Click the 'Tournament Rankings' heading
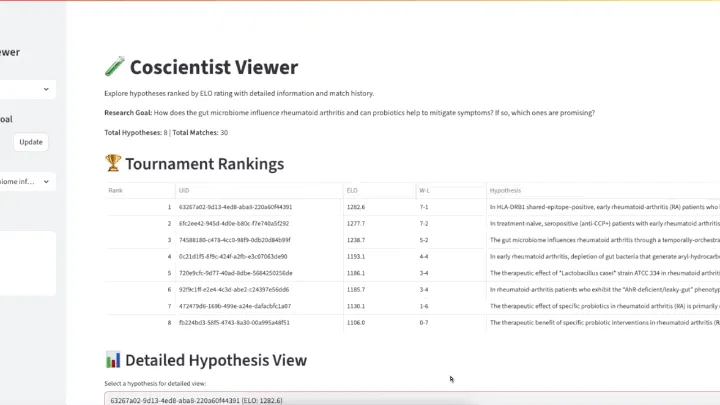Viewport: 720px width, 405px height. [x=205, y=164]
